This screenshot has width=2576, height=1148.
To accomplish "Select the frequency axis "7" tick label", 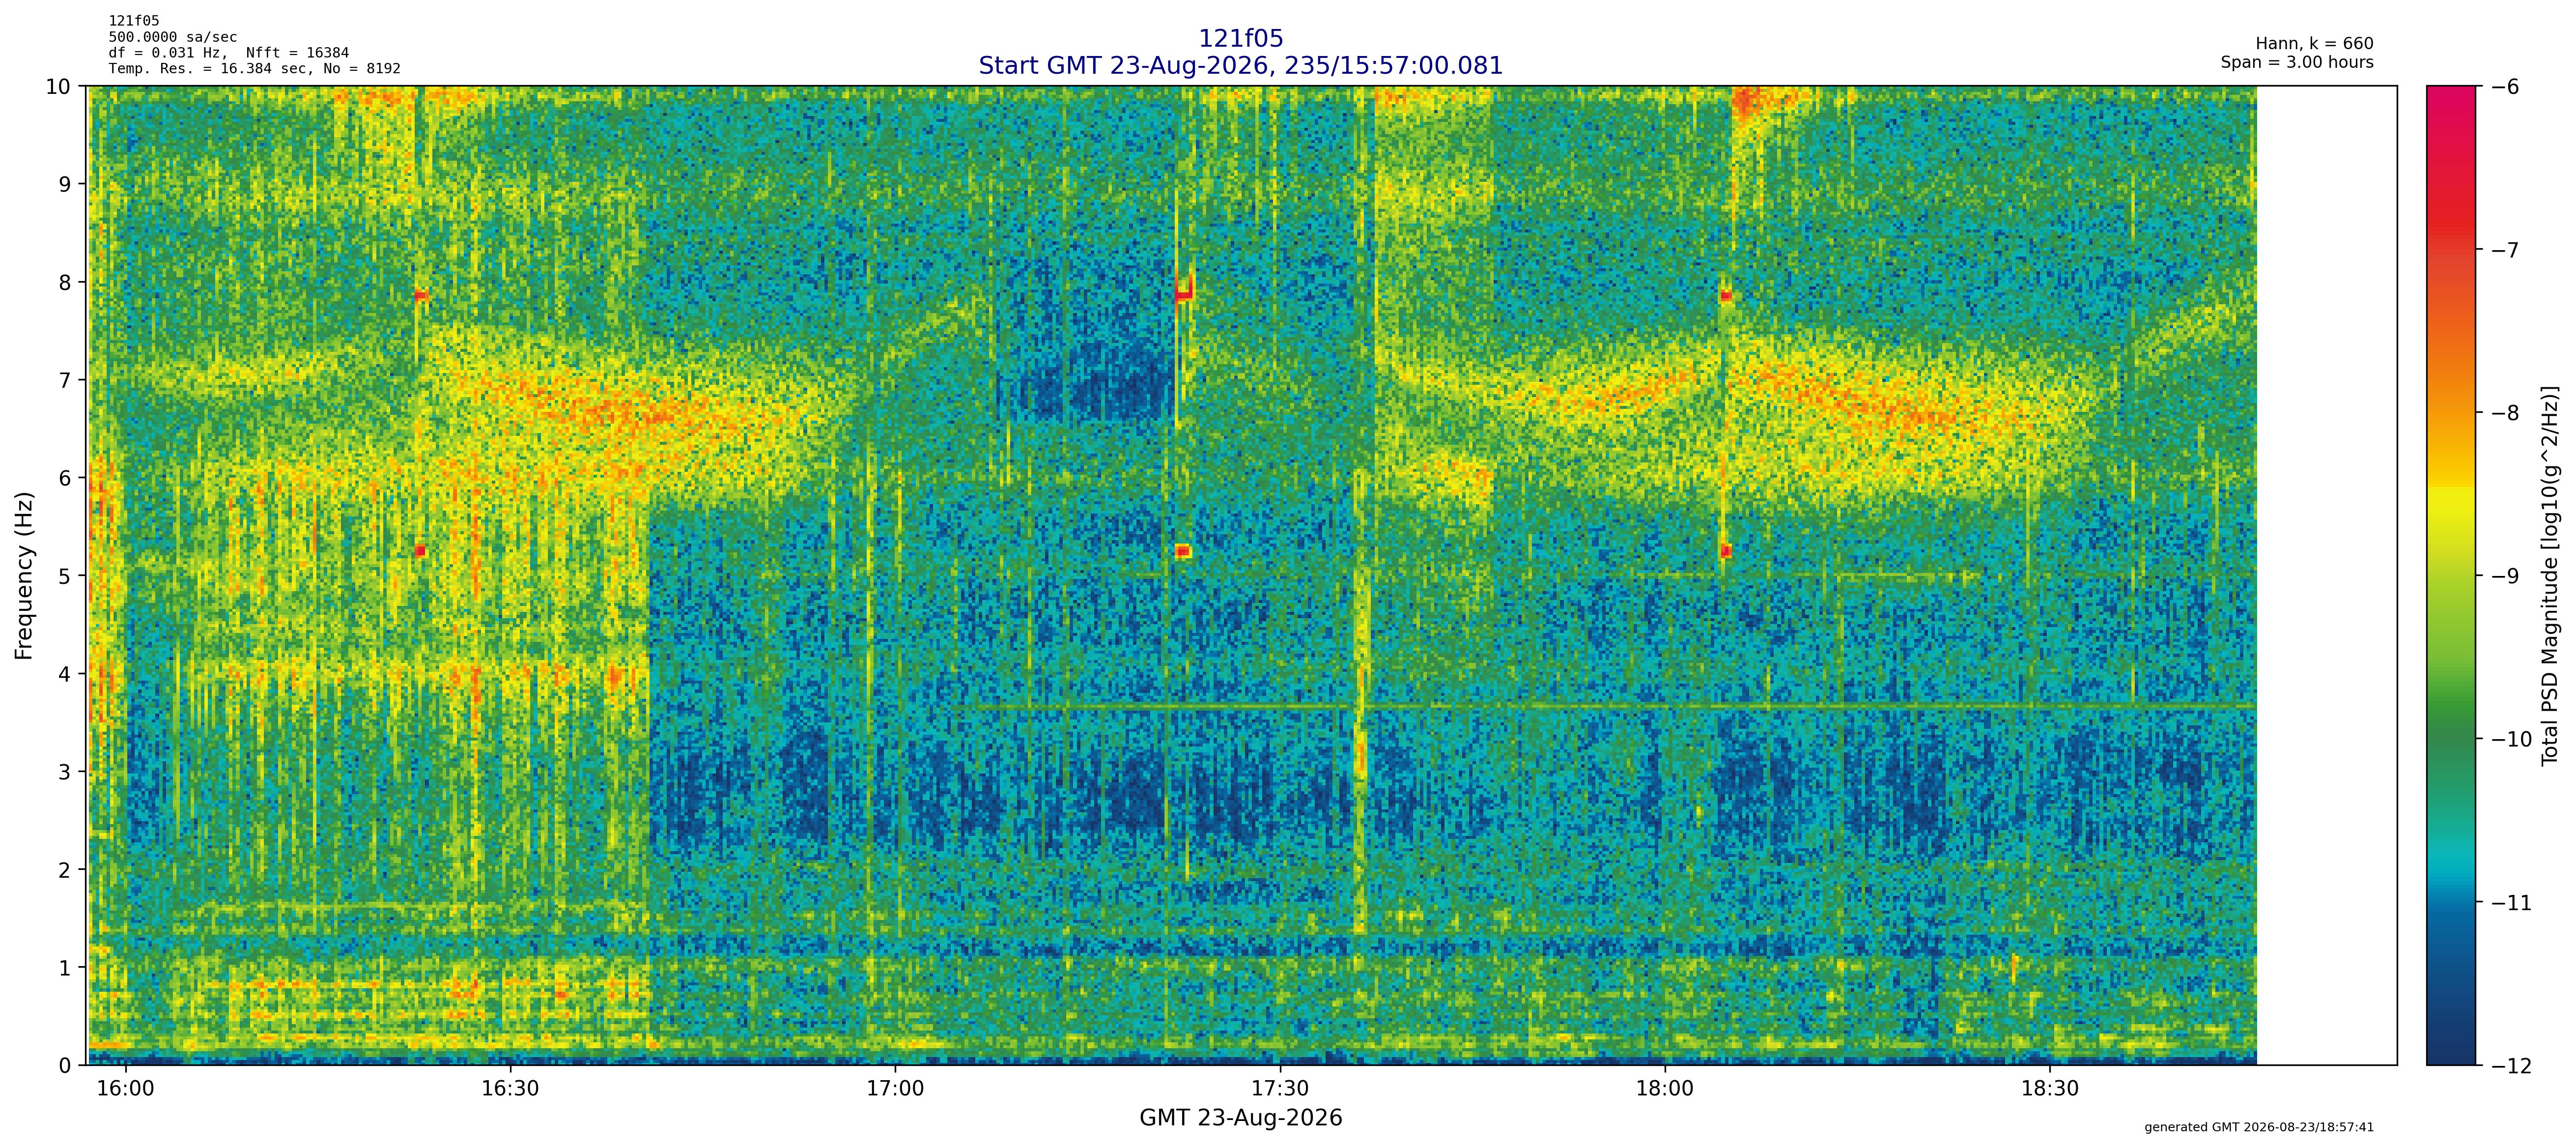I will coord(65,381).
